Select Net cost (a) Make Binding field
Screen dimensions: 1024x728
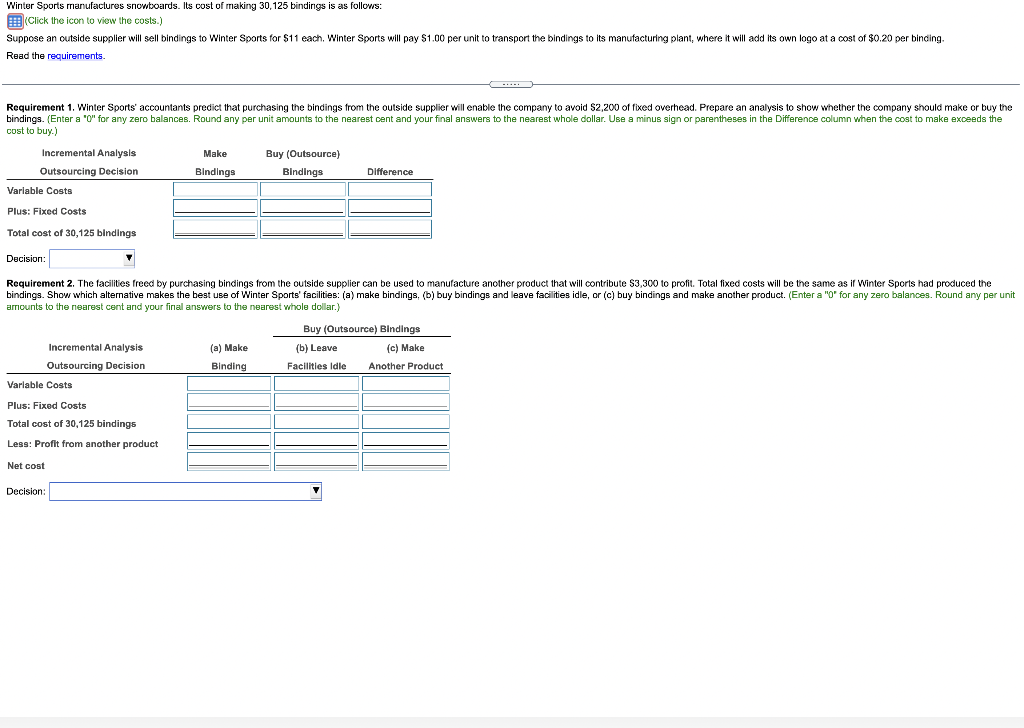pyautogui.click(x=229, y=462)
